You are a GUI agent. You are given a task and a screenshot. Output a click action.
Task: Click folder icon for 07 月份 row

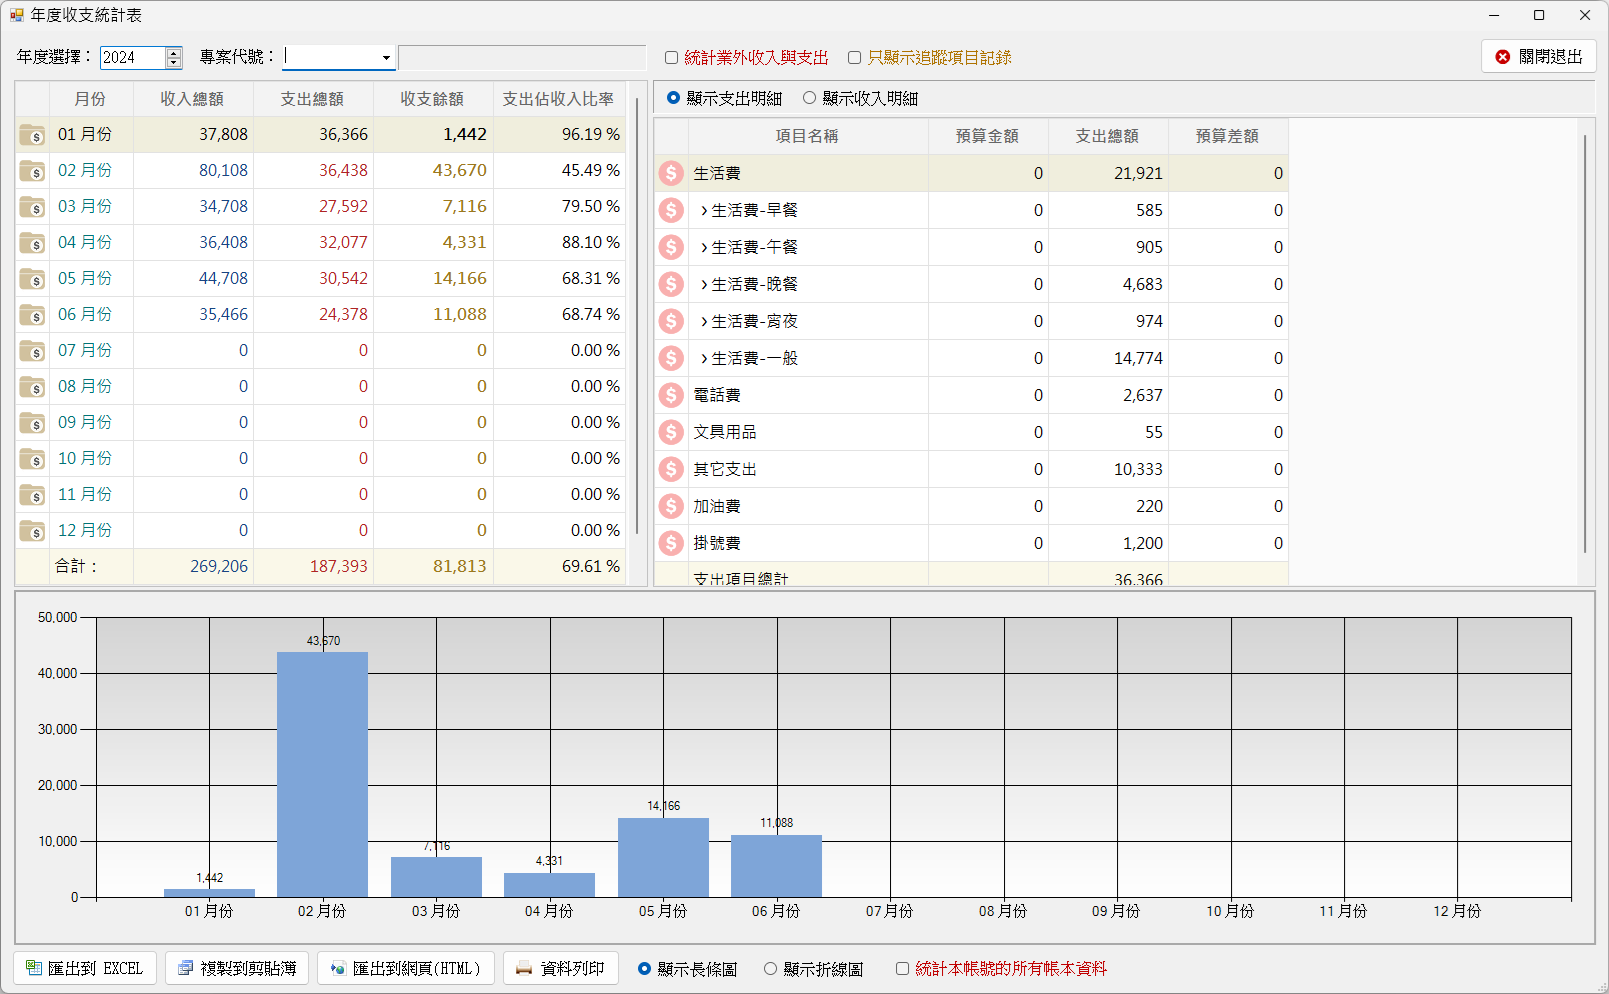point(32,351)
